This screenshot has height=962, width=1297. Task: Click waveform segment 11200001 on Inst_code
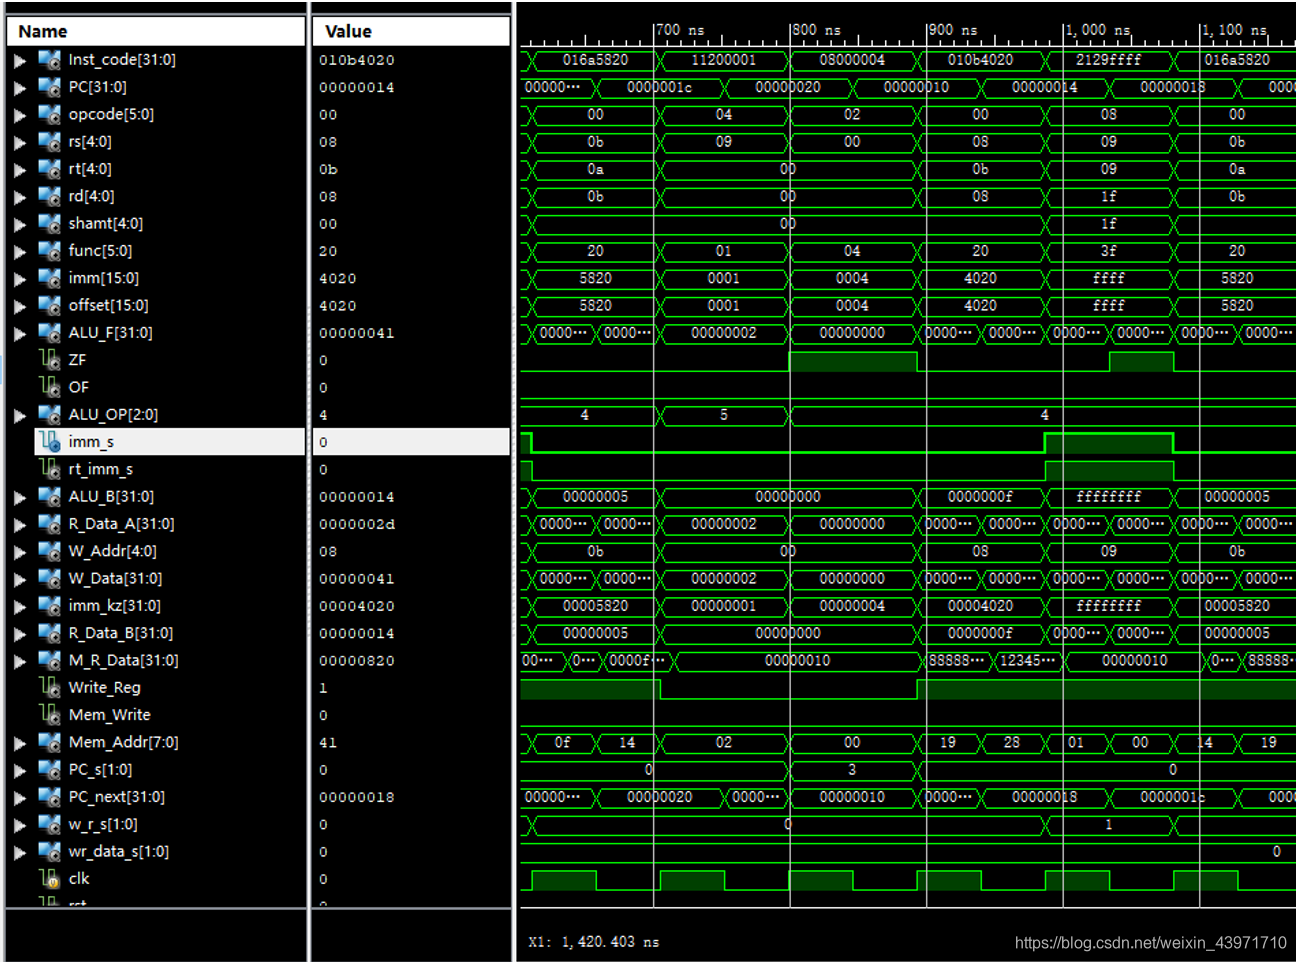click(x=724, y=60)
